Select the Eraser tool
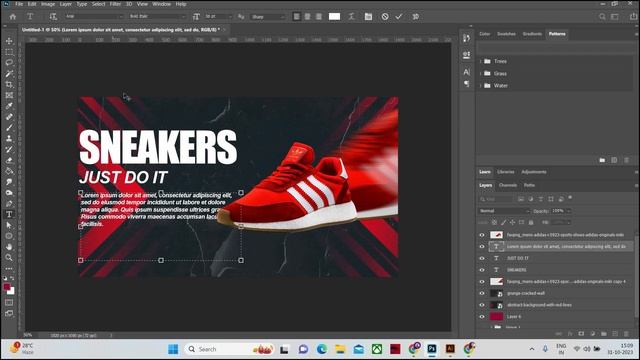 pos(9,160)
